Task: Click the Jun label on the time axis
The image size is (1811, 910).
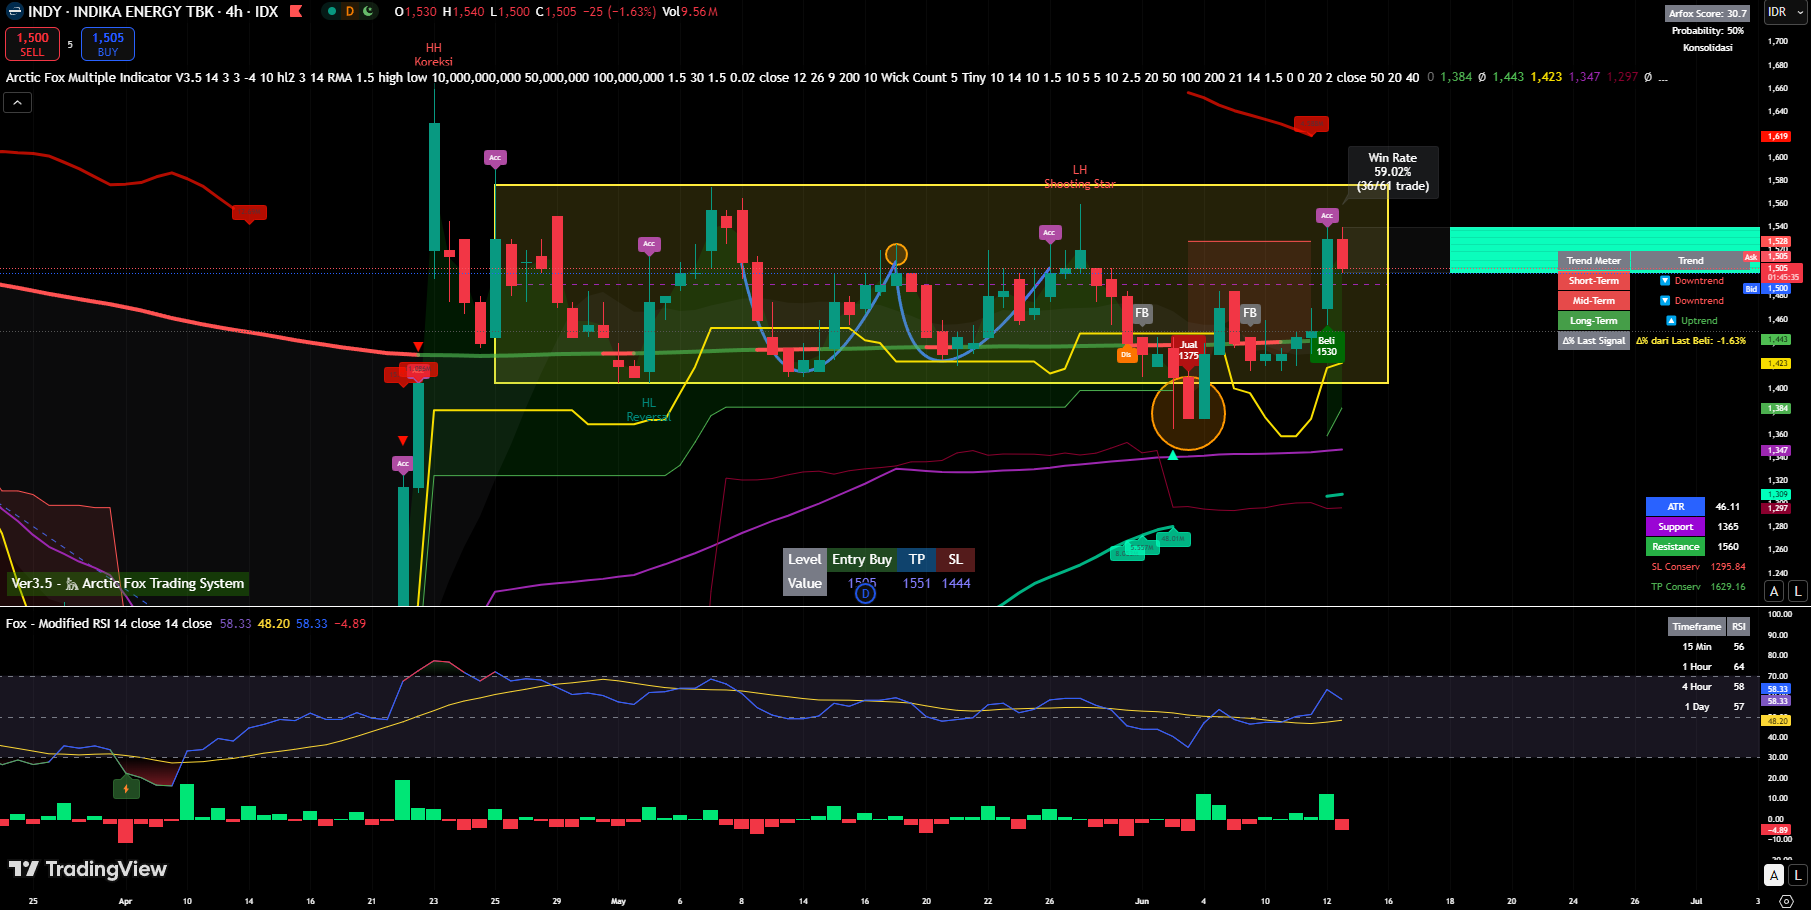Action: pyautogui.click(x=1142, y=901)
